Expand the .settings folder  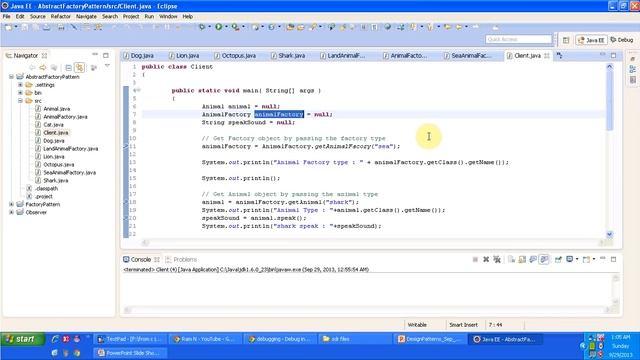point(20,85)
